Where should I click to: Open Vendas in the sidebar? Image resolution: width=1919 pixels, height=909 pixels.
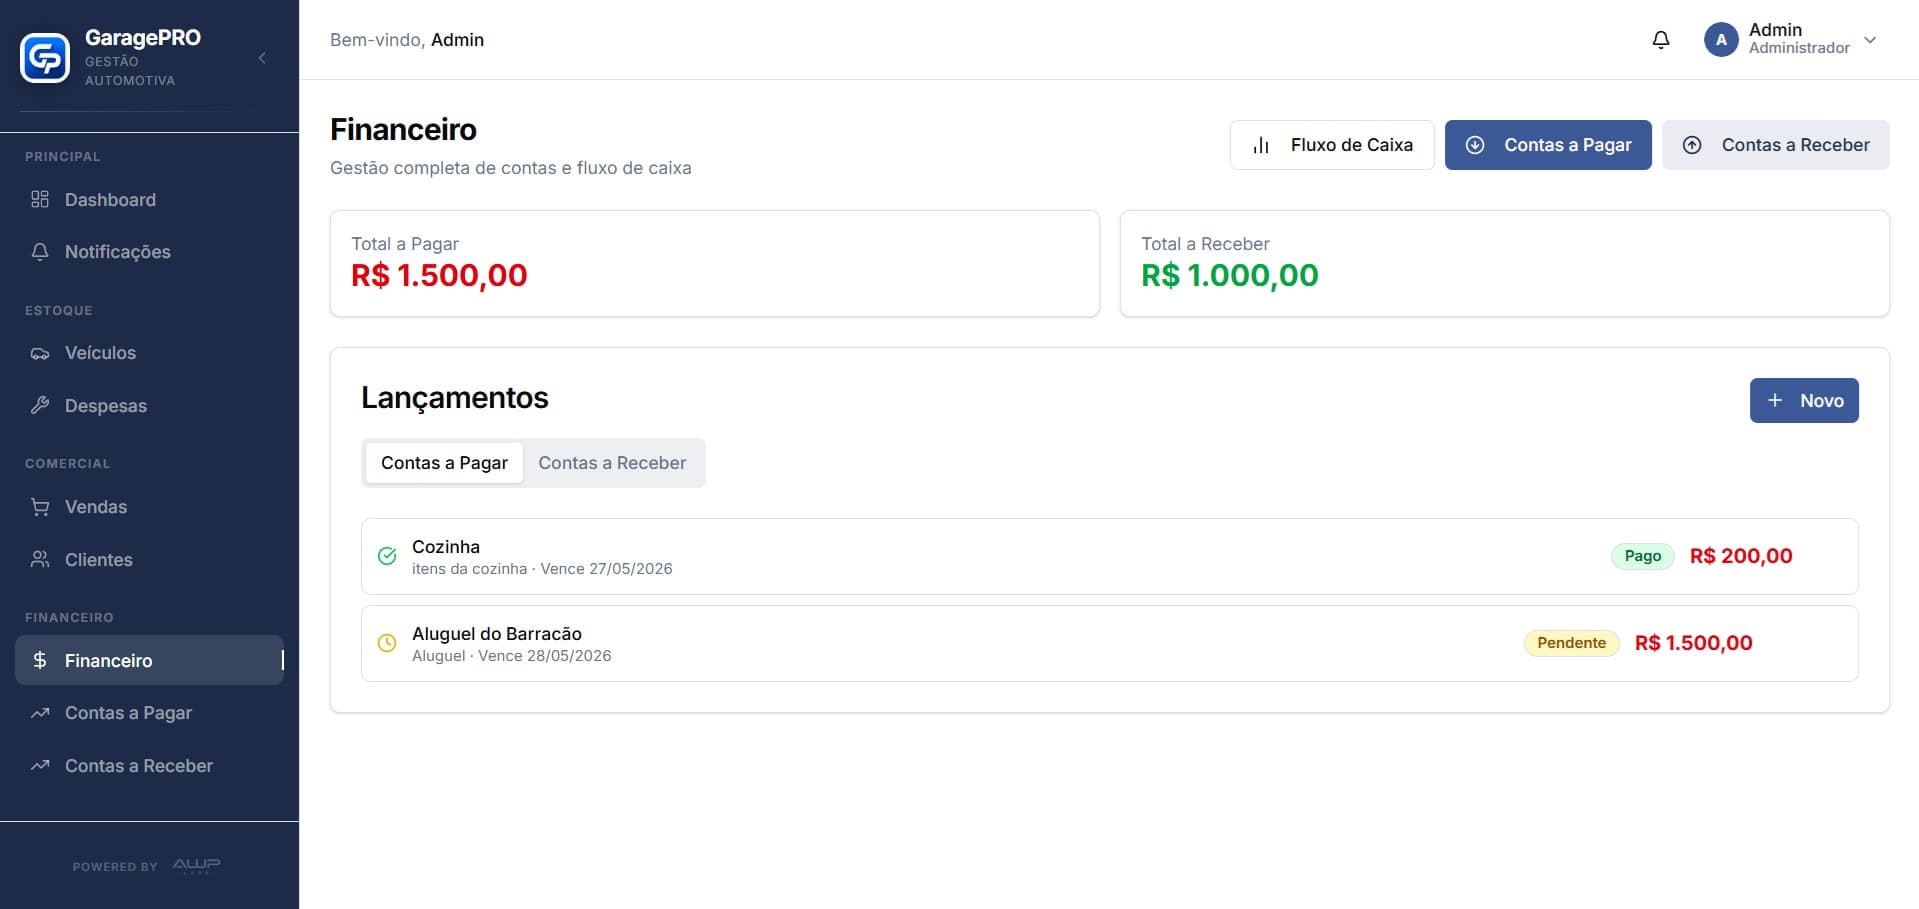pyautogui.click(x=149, y=507)
